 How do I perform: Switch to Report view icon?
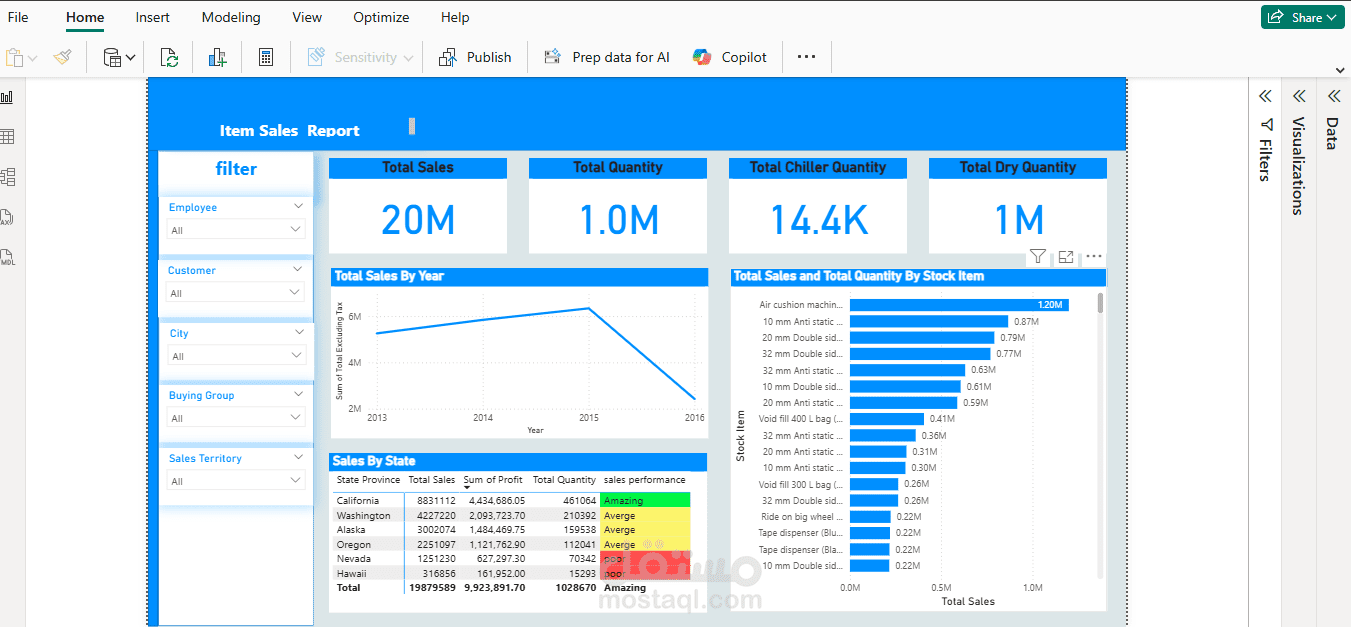[x=7, y=97]
